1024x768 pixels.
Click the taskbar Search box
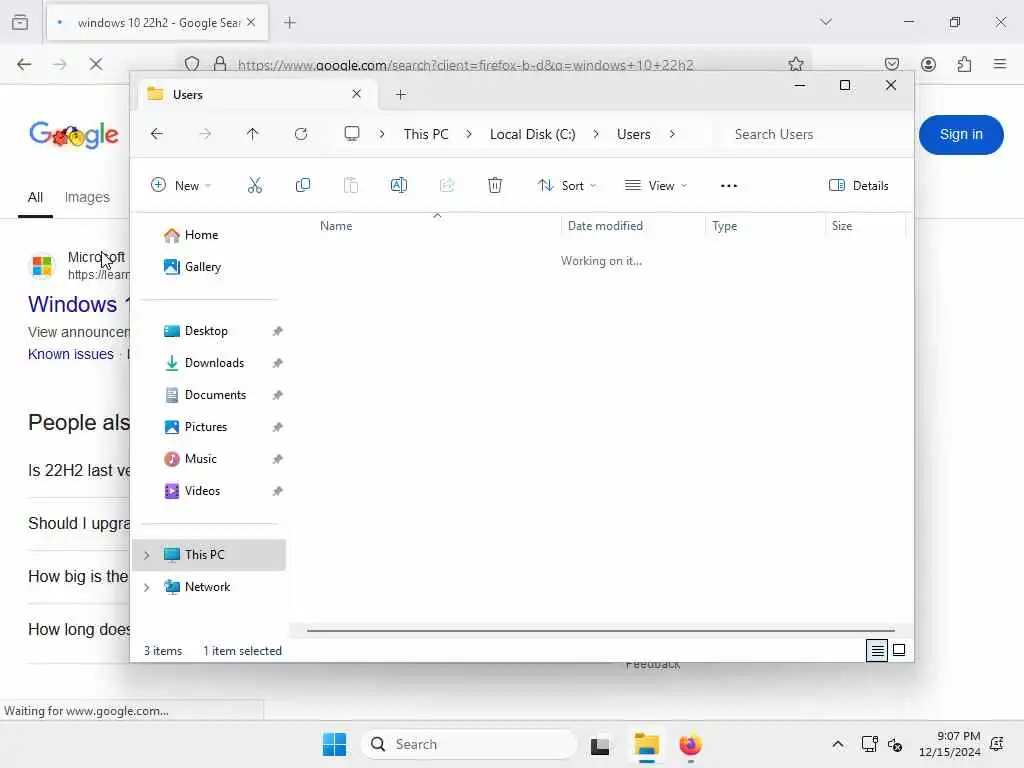coord(469,744)
